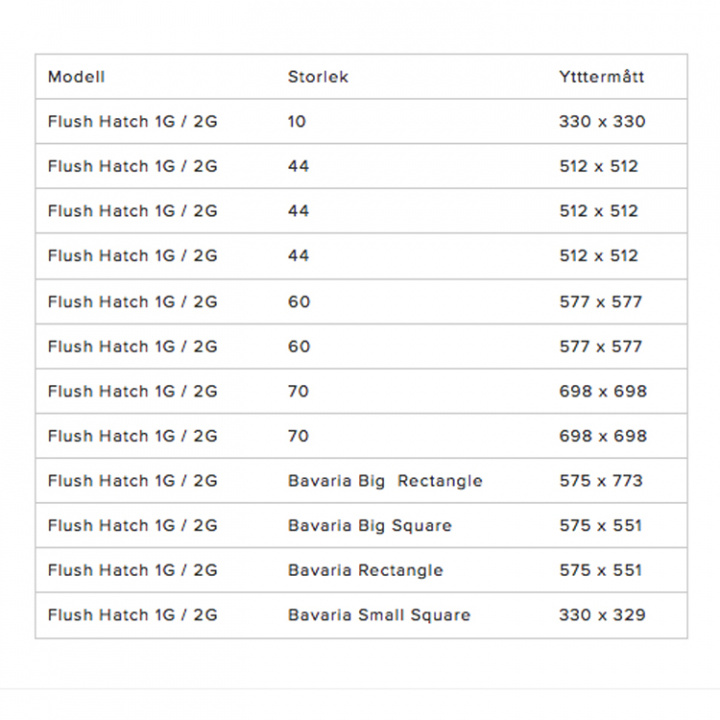Select the Bavaria Big Rectangle size cell
Screen dimensions: 720x720
click(385, 481)
